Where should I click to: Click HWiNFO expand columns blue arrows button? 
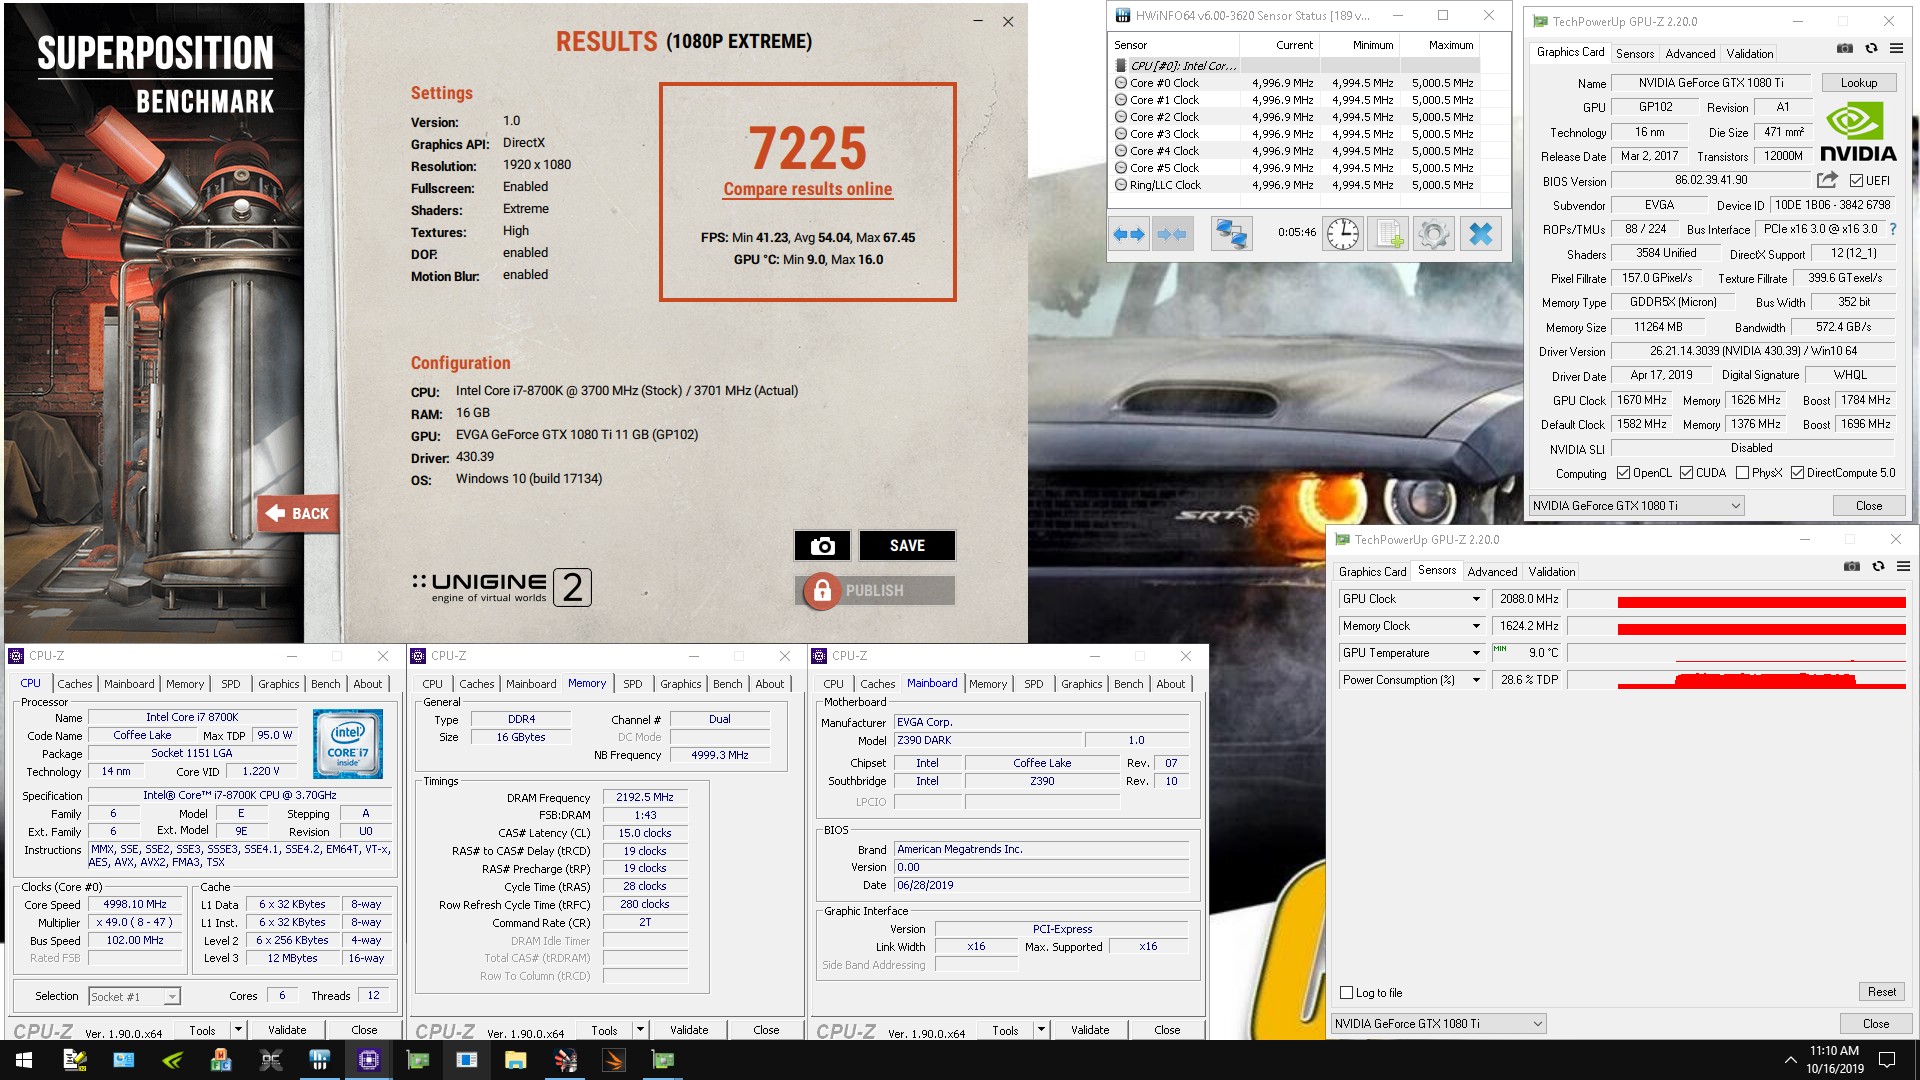click(x=1128, y=234)
